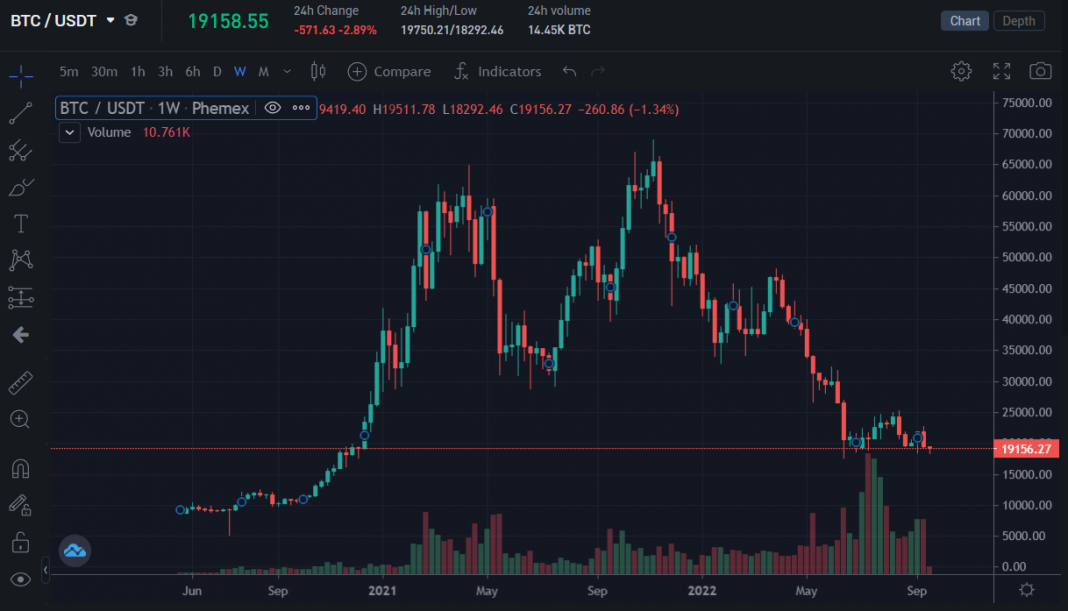This screenshot has width=1068, height=611.
Task: Take a chart snapshot with the camera icon
Action: tap(1040, 71)
